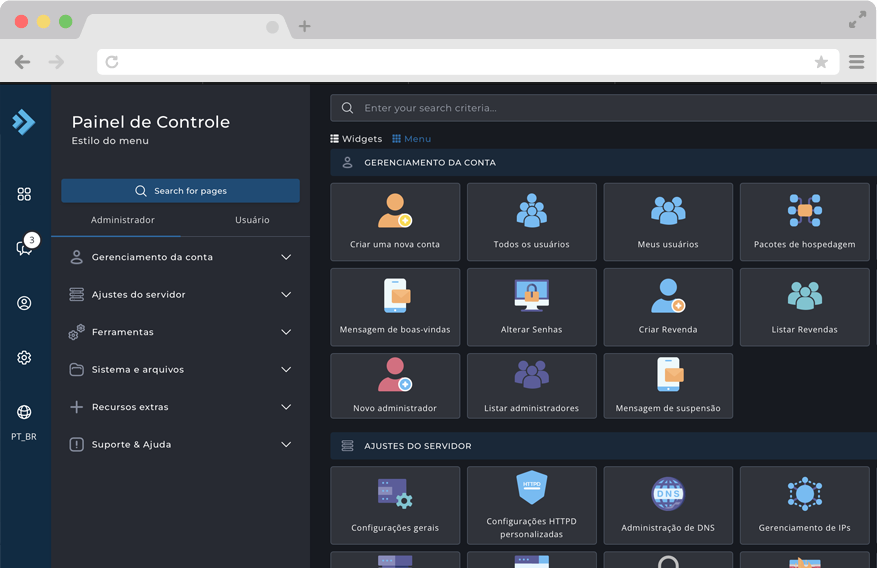Viewport: 877px width, 568px height.
Task: Open Configurações gerais tile
Action: click(395, 505)
